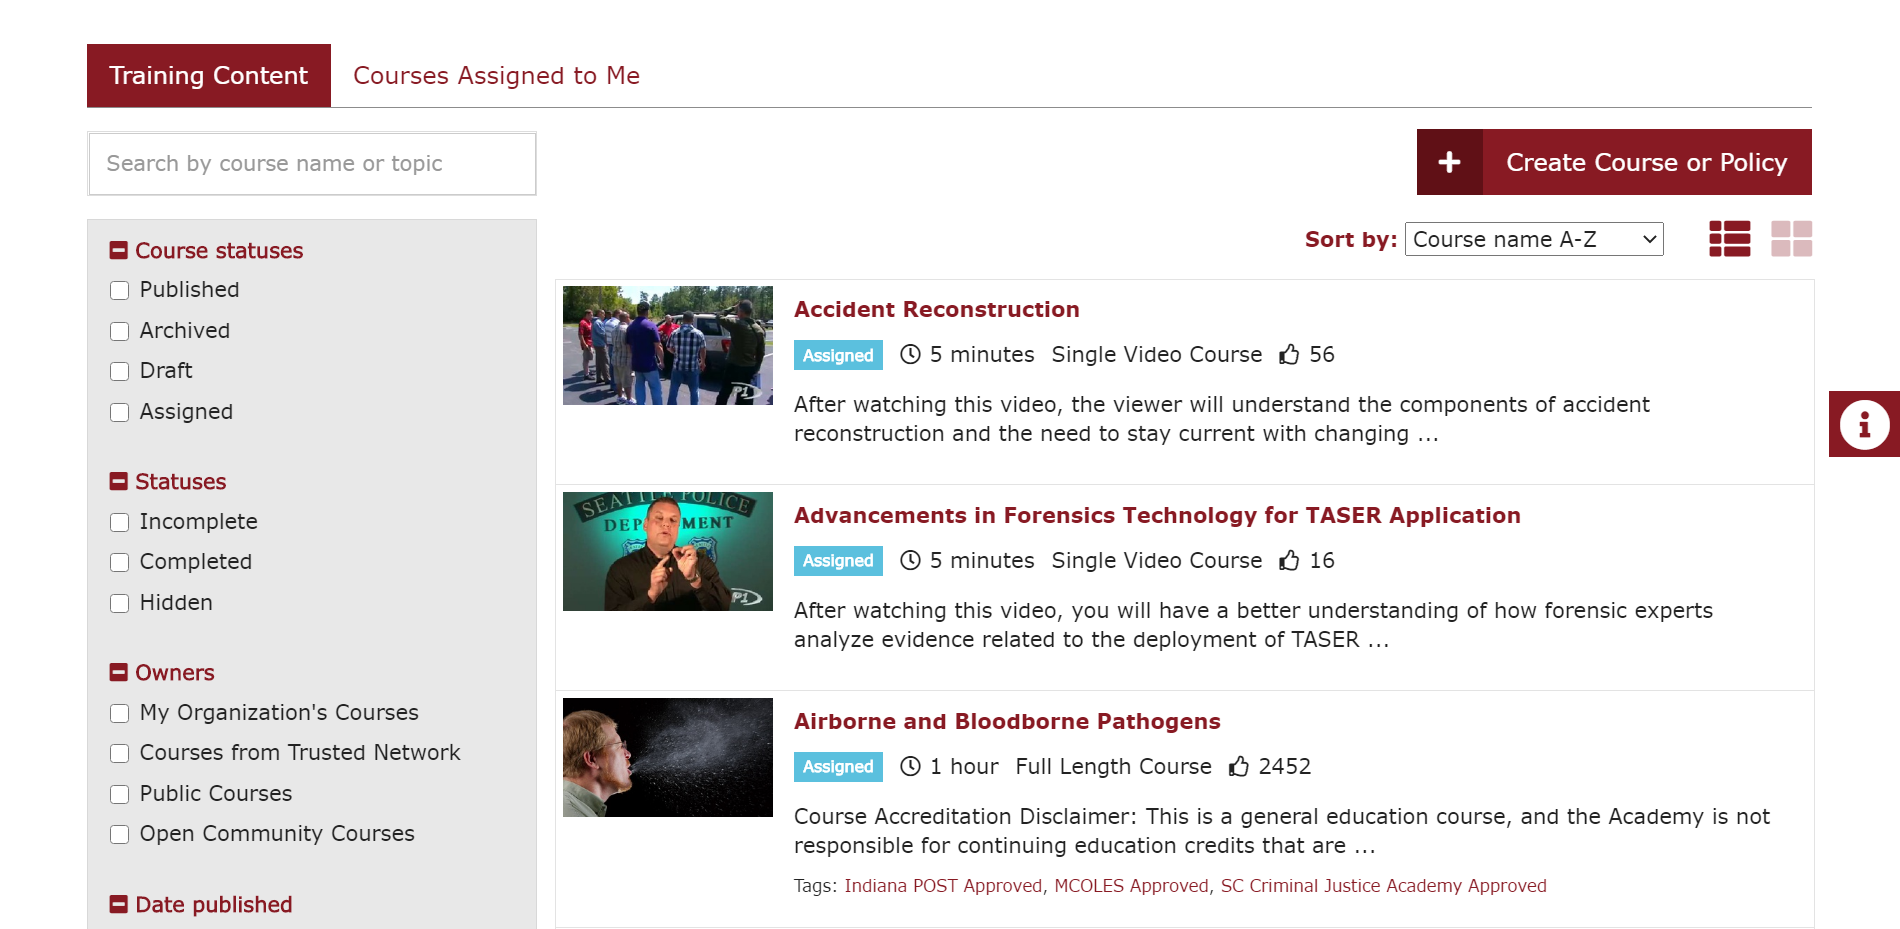Collapse the Course statuses filter section
The image size is (1900, 929).
point(119,250)
